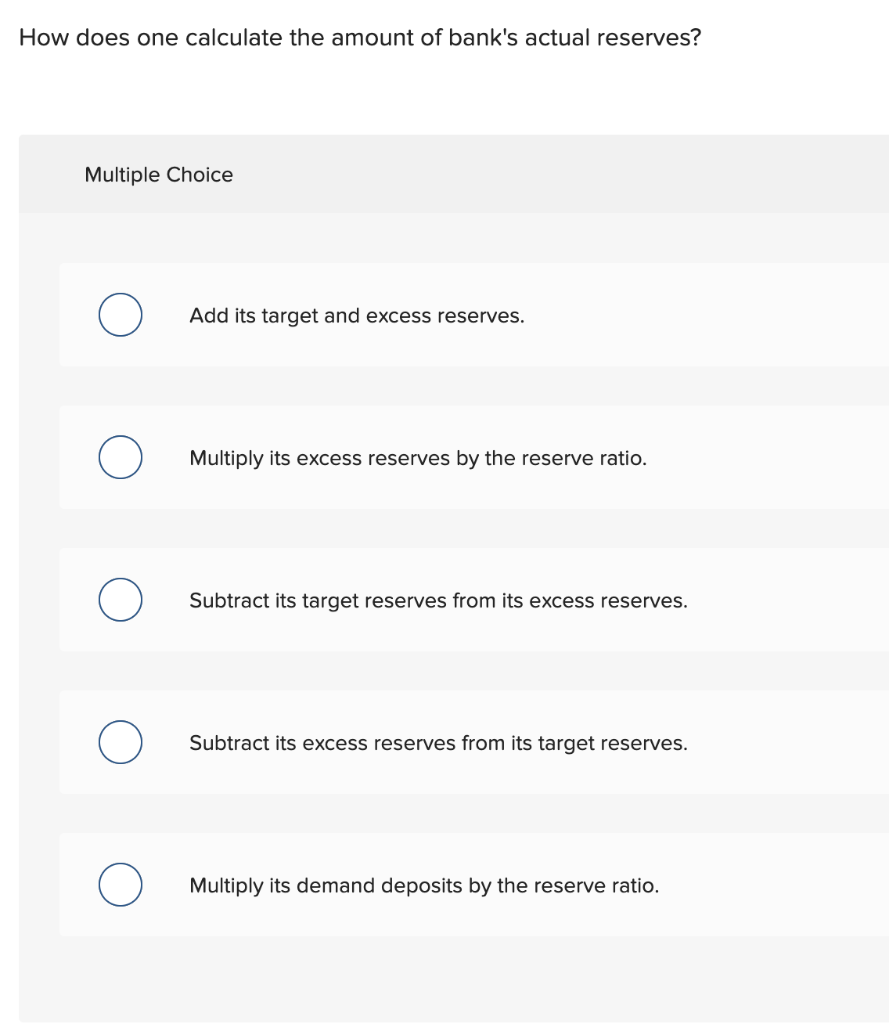Select the radio button for 'Add its target and excess reserves'
Image resolution: width=889 pixels, height=1024 pixels.
click(x=120, y=314)
